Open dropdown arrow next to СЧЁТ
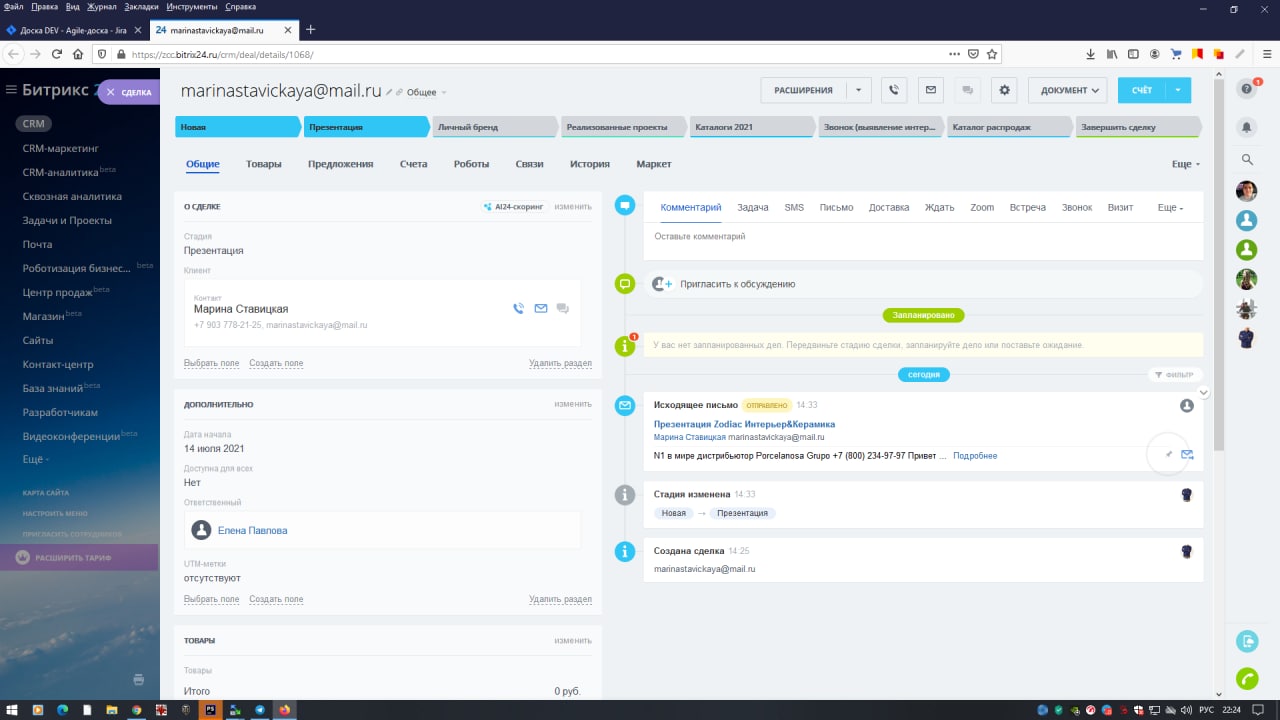 pos(1178,90)
